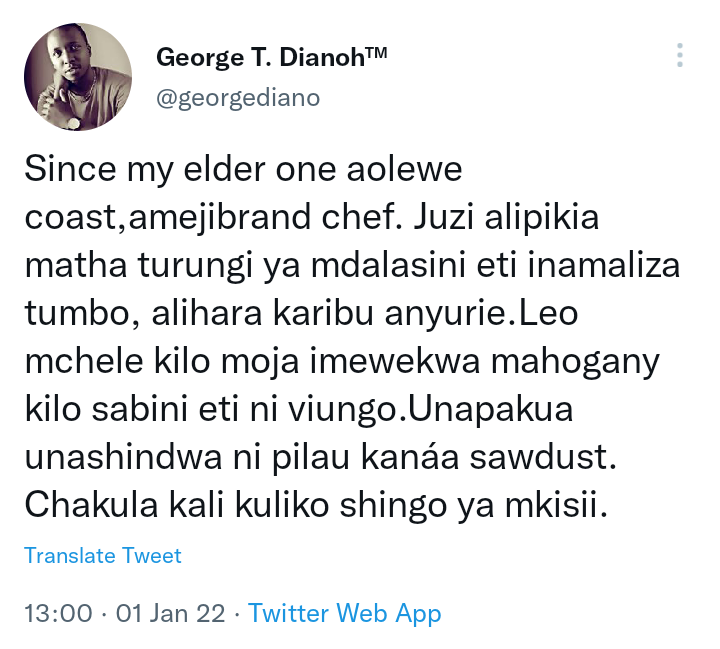
Task: Click the word 'sawdust' in the tweet
Action: point(539,457)
